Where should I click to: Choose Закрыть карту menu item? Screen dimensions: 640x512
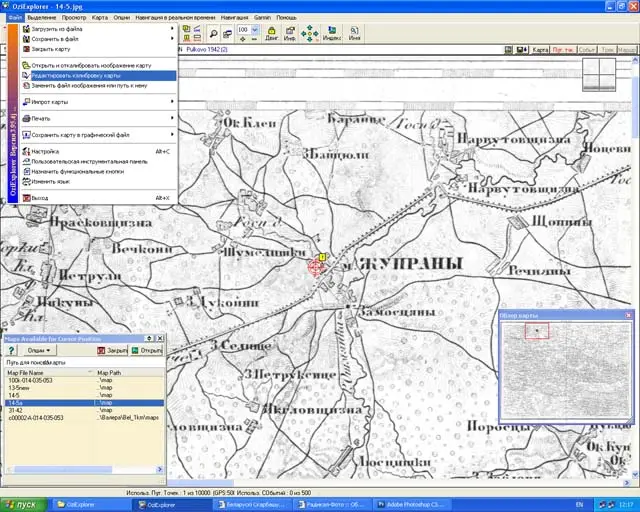pos(98,49)
